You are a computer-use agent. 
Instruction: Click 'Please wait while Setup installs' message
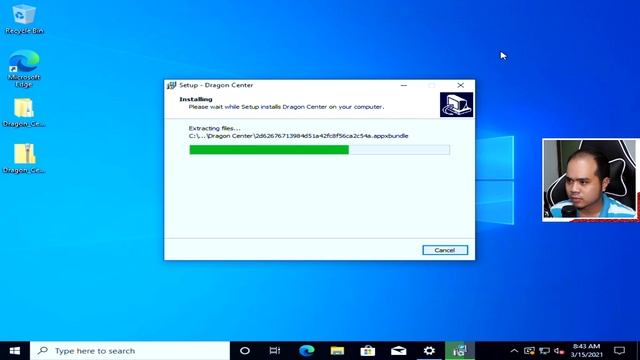(286, 107)
